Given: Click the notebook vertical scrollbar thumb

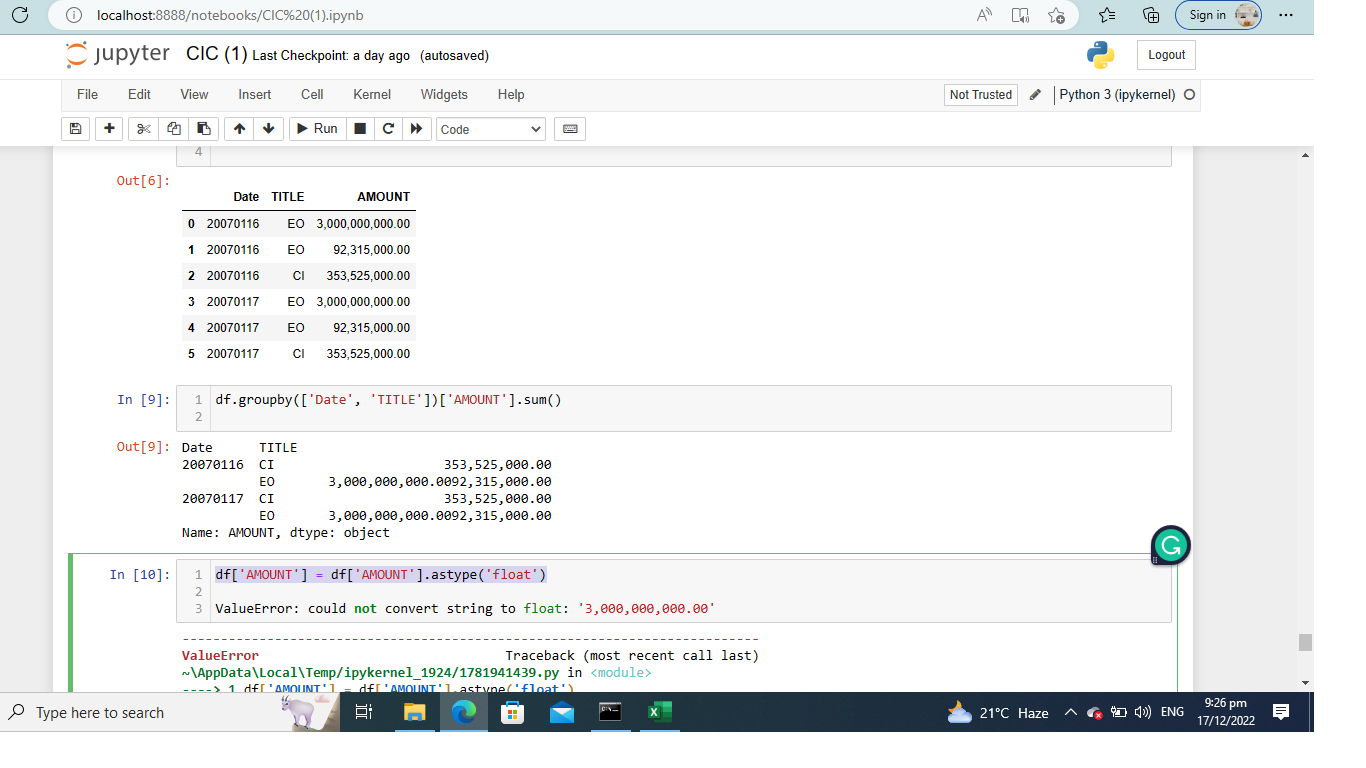Looking at the screenshot, I should point(1305,642).
